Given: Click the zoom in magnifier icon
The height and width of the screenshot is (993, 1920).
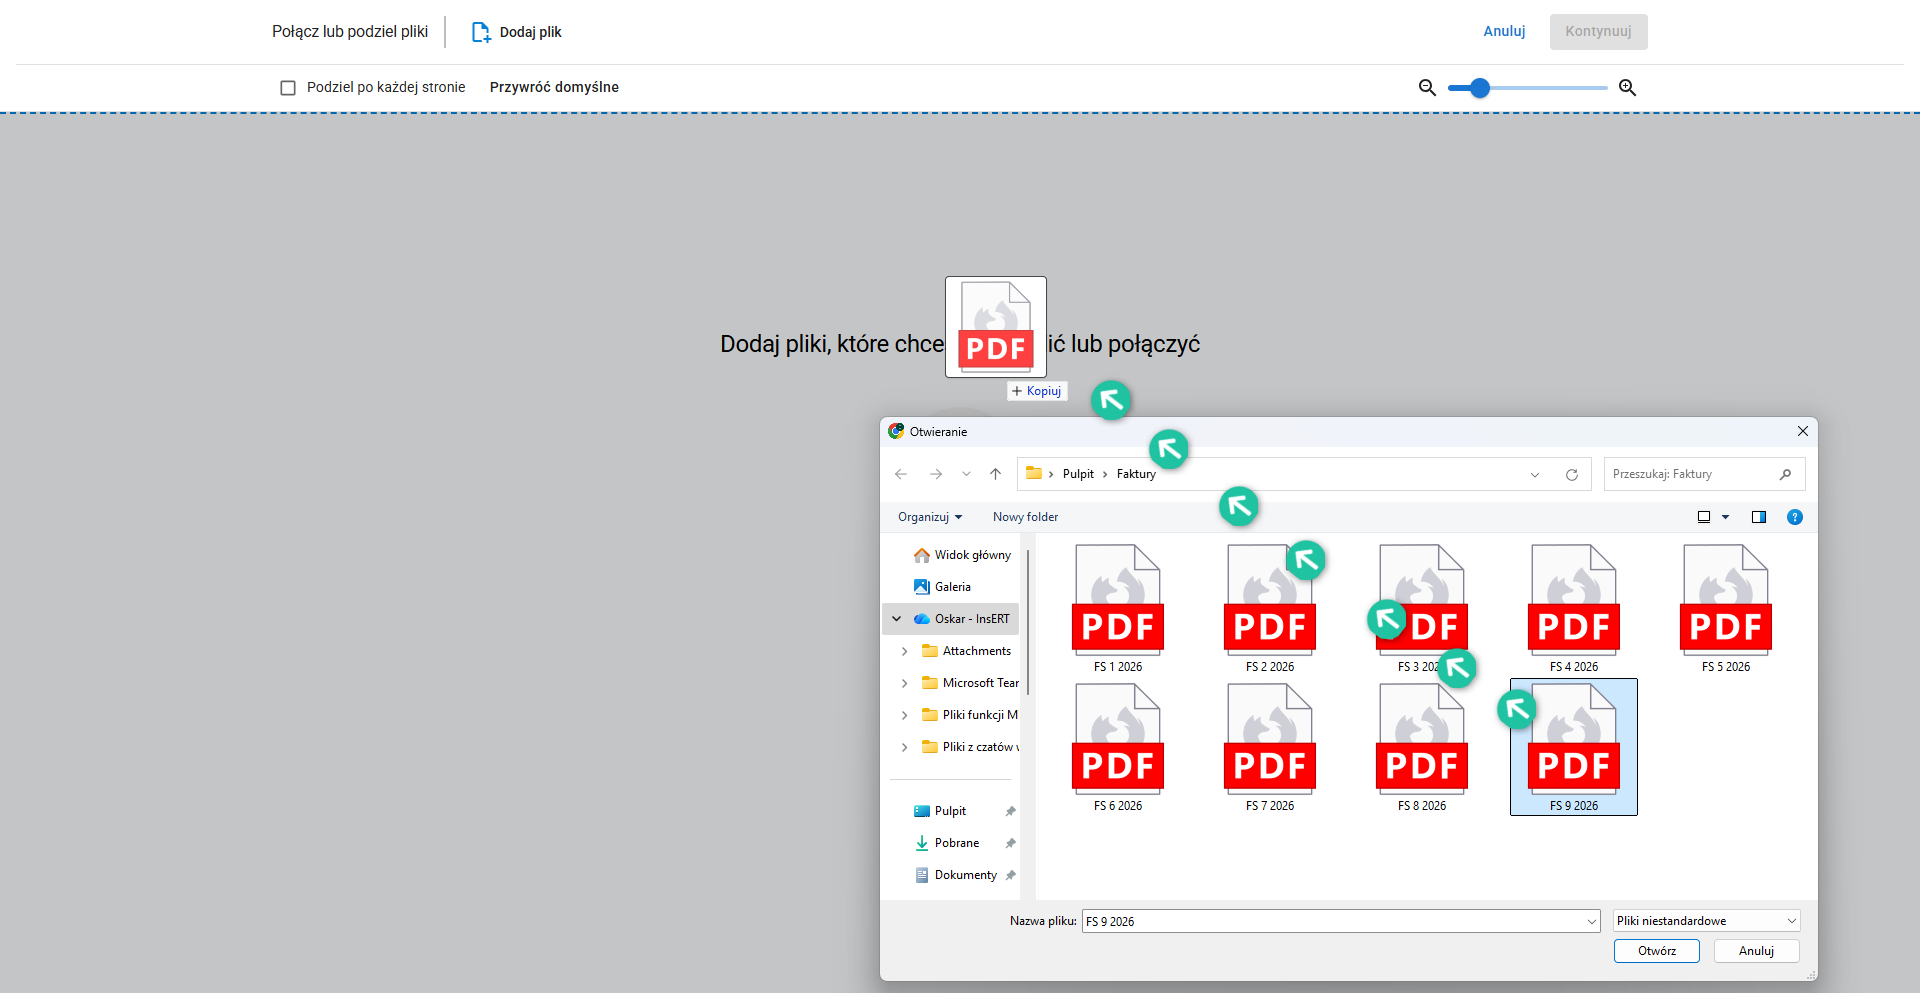Looking at the screenshot, I should (x=1627, y=88).
